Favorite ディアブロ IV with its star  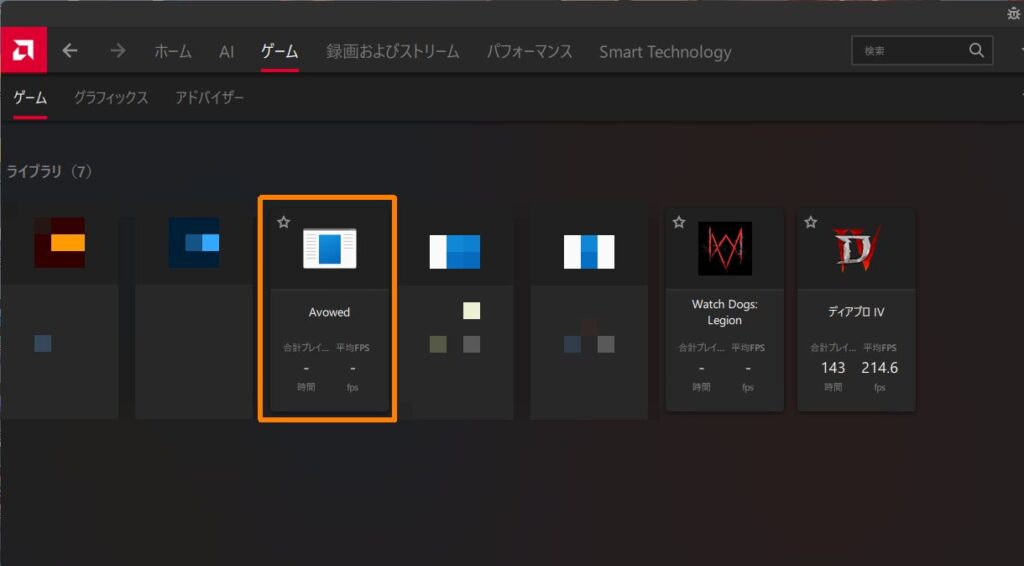[x=811, y=223]
